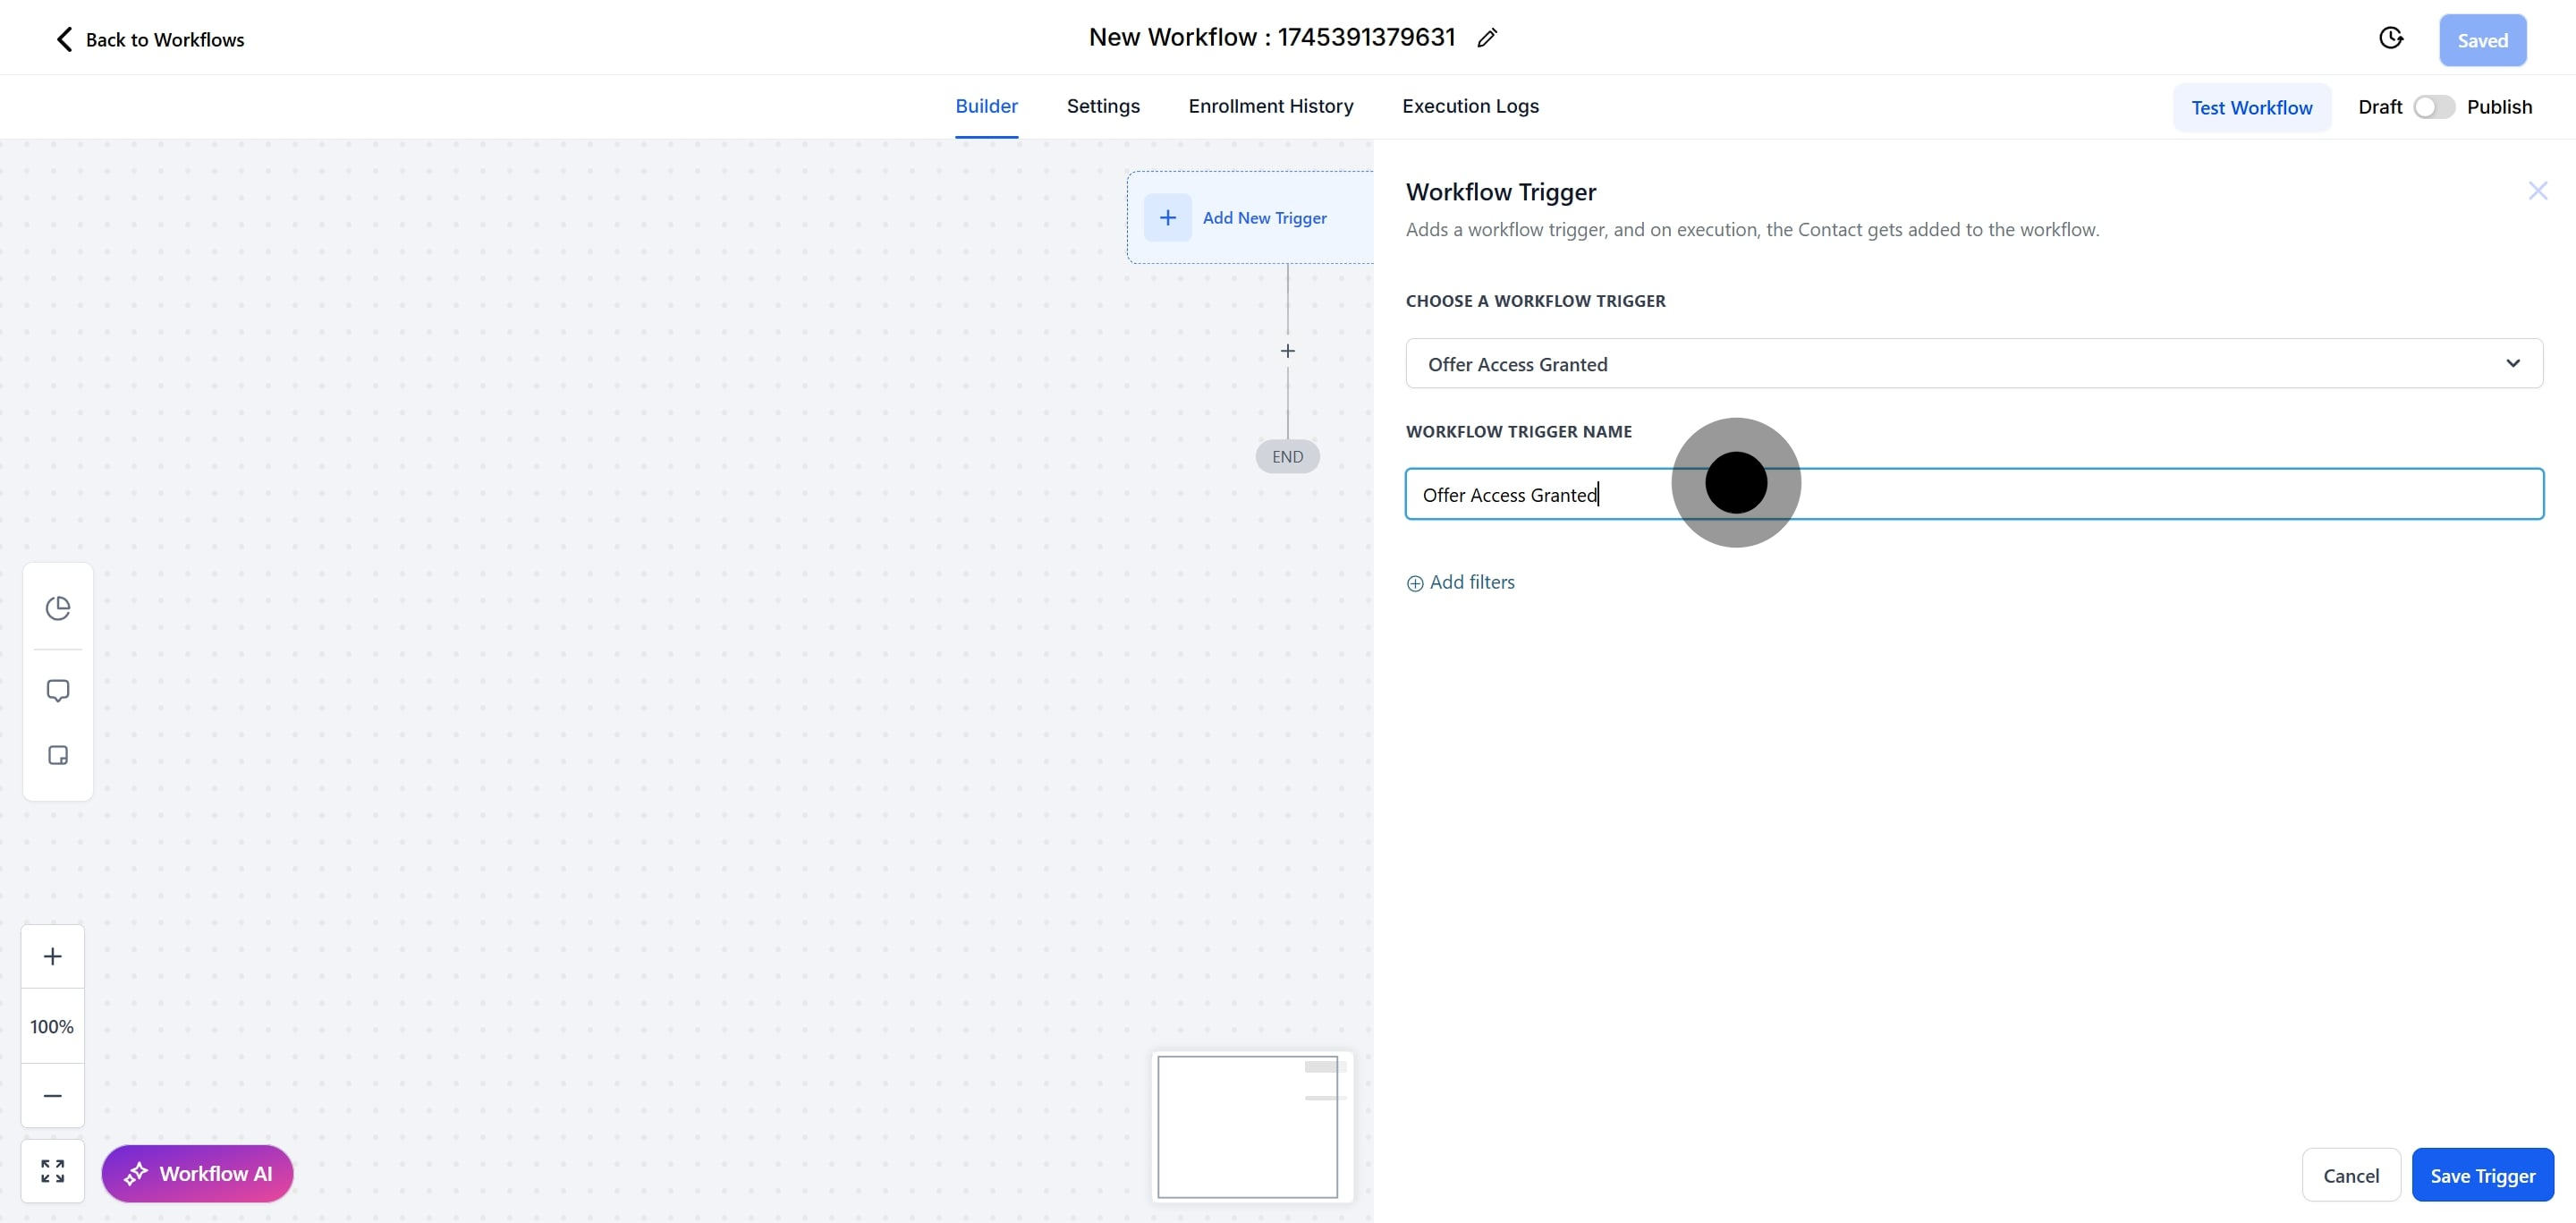Open the Enrollment History tab

tap(1270, 106)
